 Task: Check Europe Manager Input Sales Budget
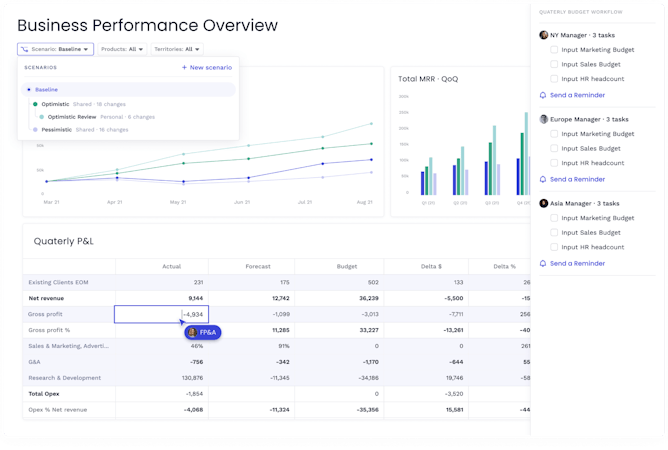pos(554,148)
